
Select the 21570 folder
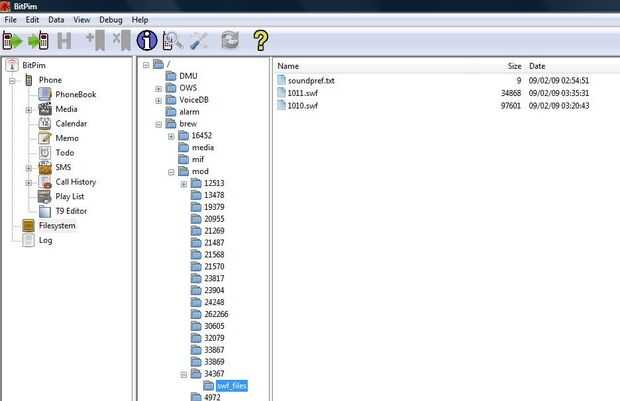[214, 266]
